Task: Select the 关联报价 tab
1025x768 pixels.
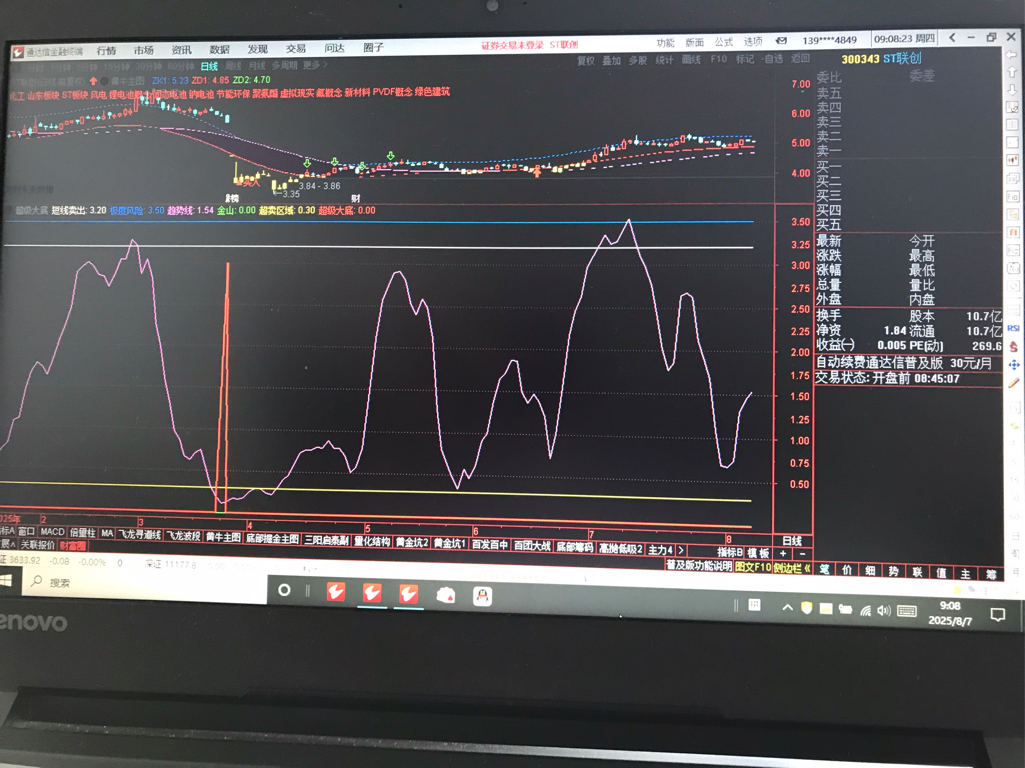Action: [x=38, y=544]
